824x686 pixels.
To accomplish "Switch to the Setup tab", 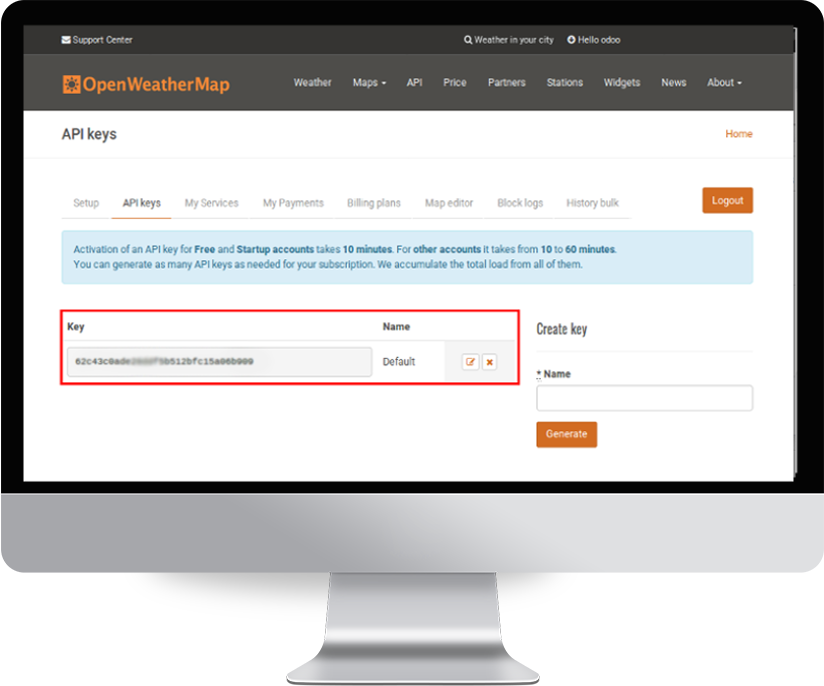I will tap(86, 203).
